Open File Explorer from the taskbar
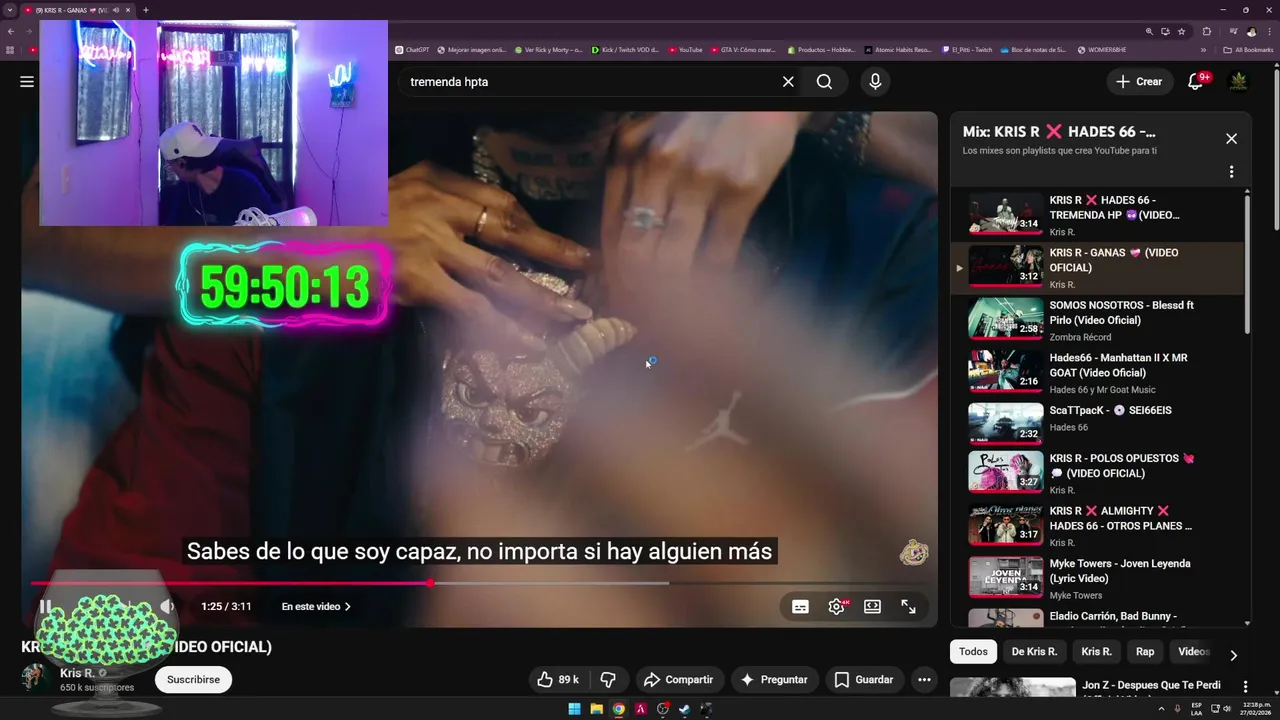The width and height of the screenshot is (1280, 720). [596, 709]
